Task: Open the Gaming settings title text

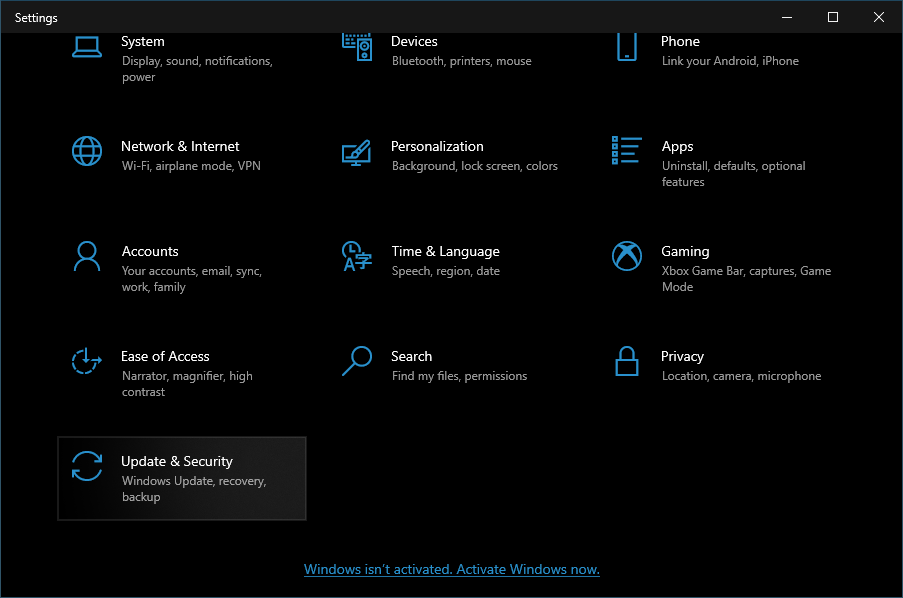Action: pyautogui.click(x=685, y=251)
